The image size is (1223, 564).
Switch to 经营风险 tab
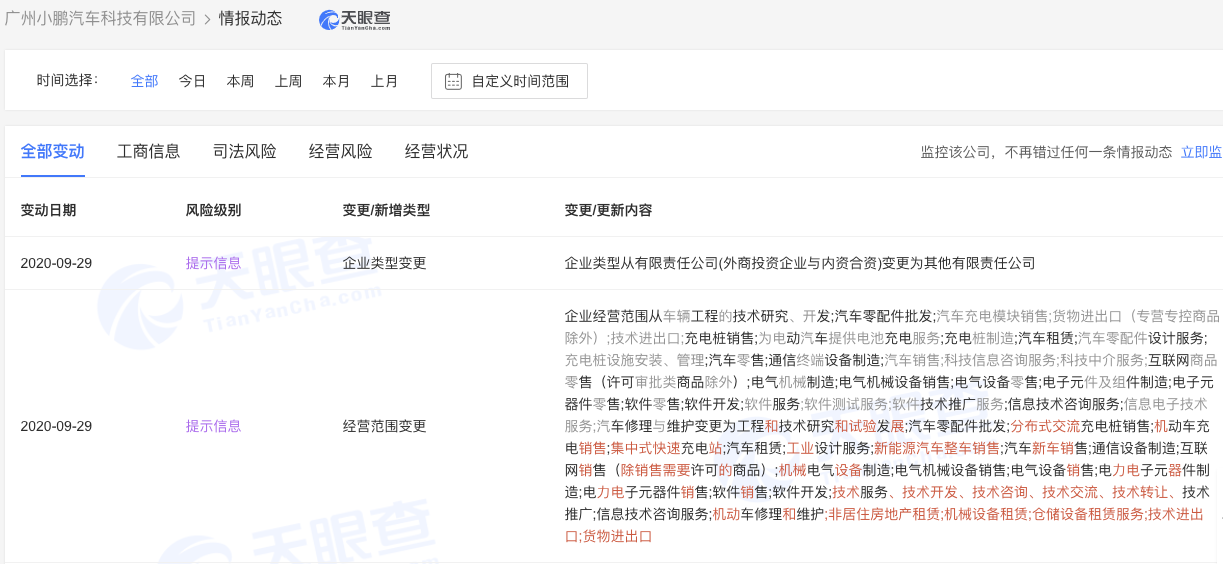(341, 152)
